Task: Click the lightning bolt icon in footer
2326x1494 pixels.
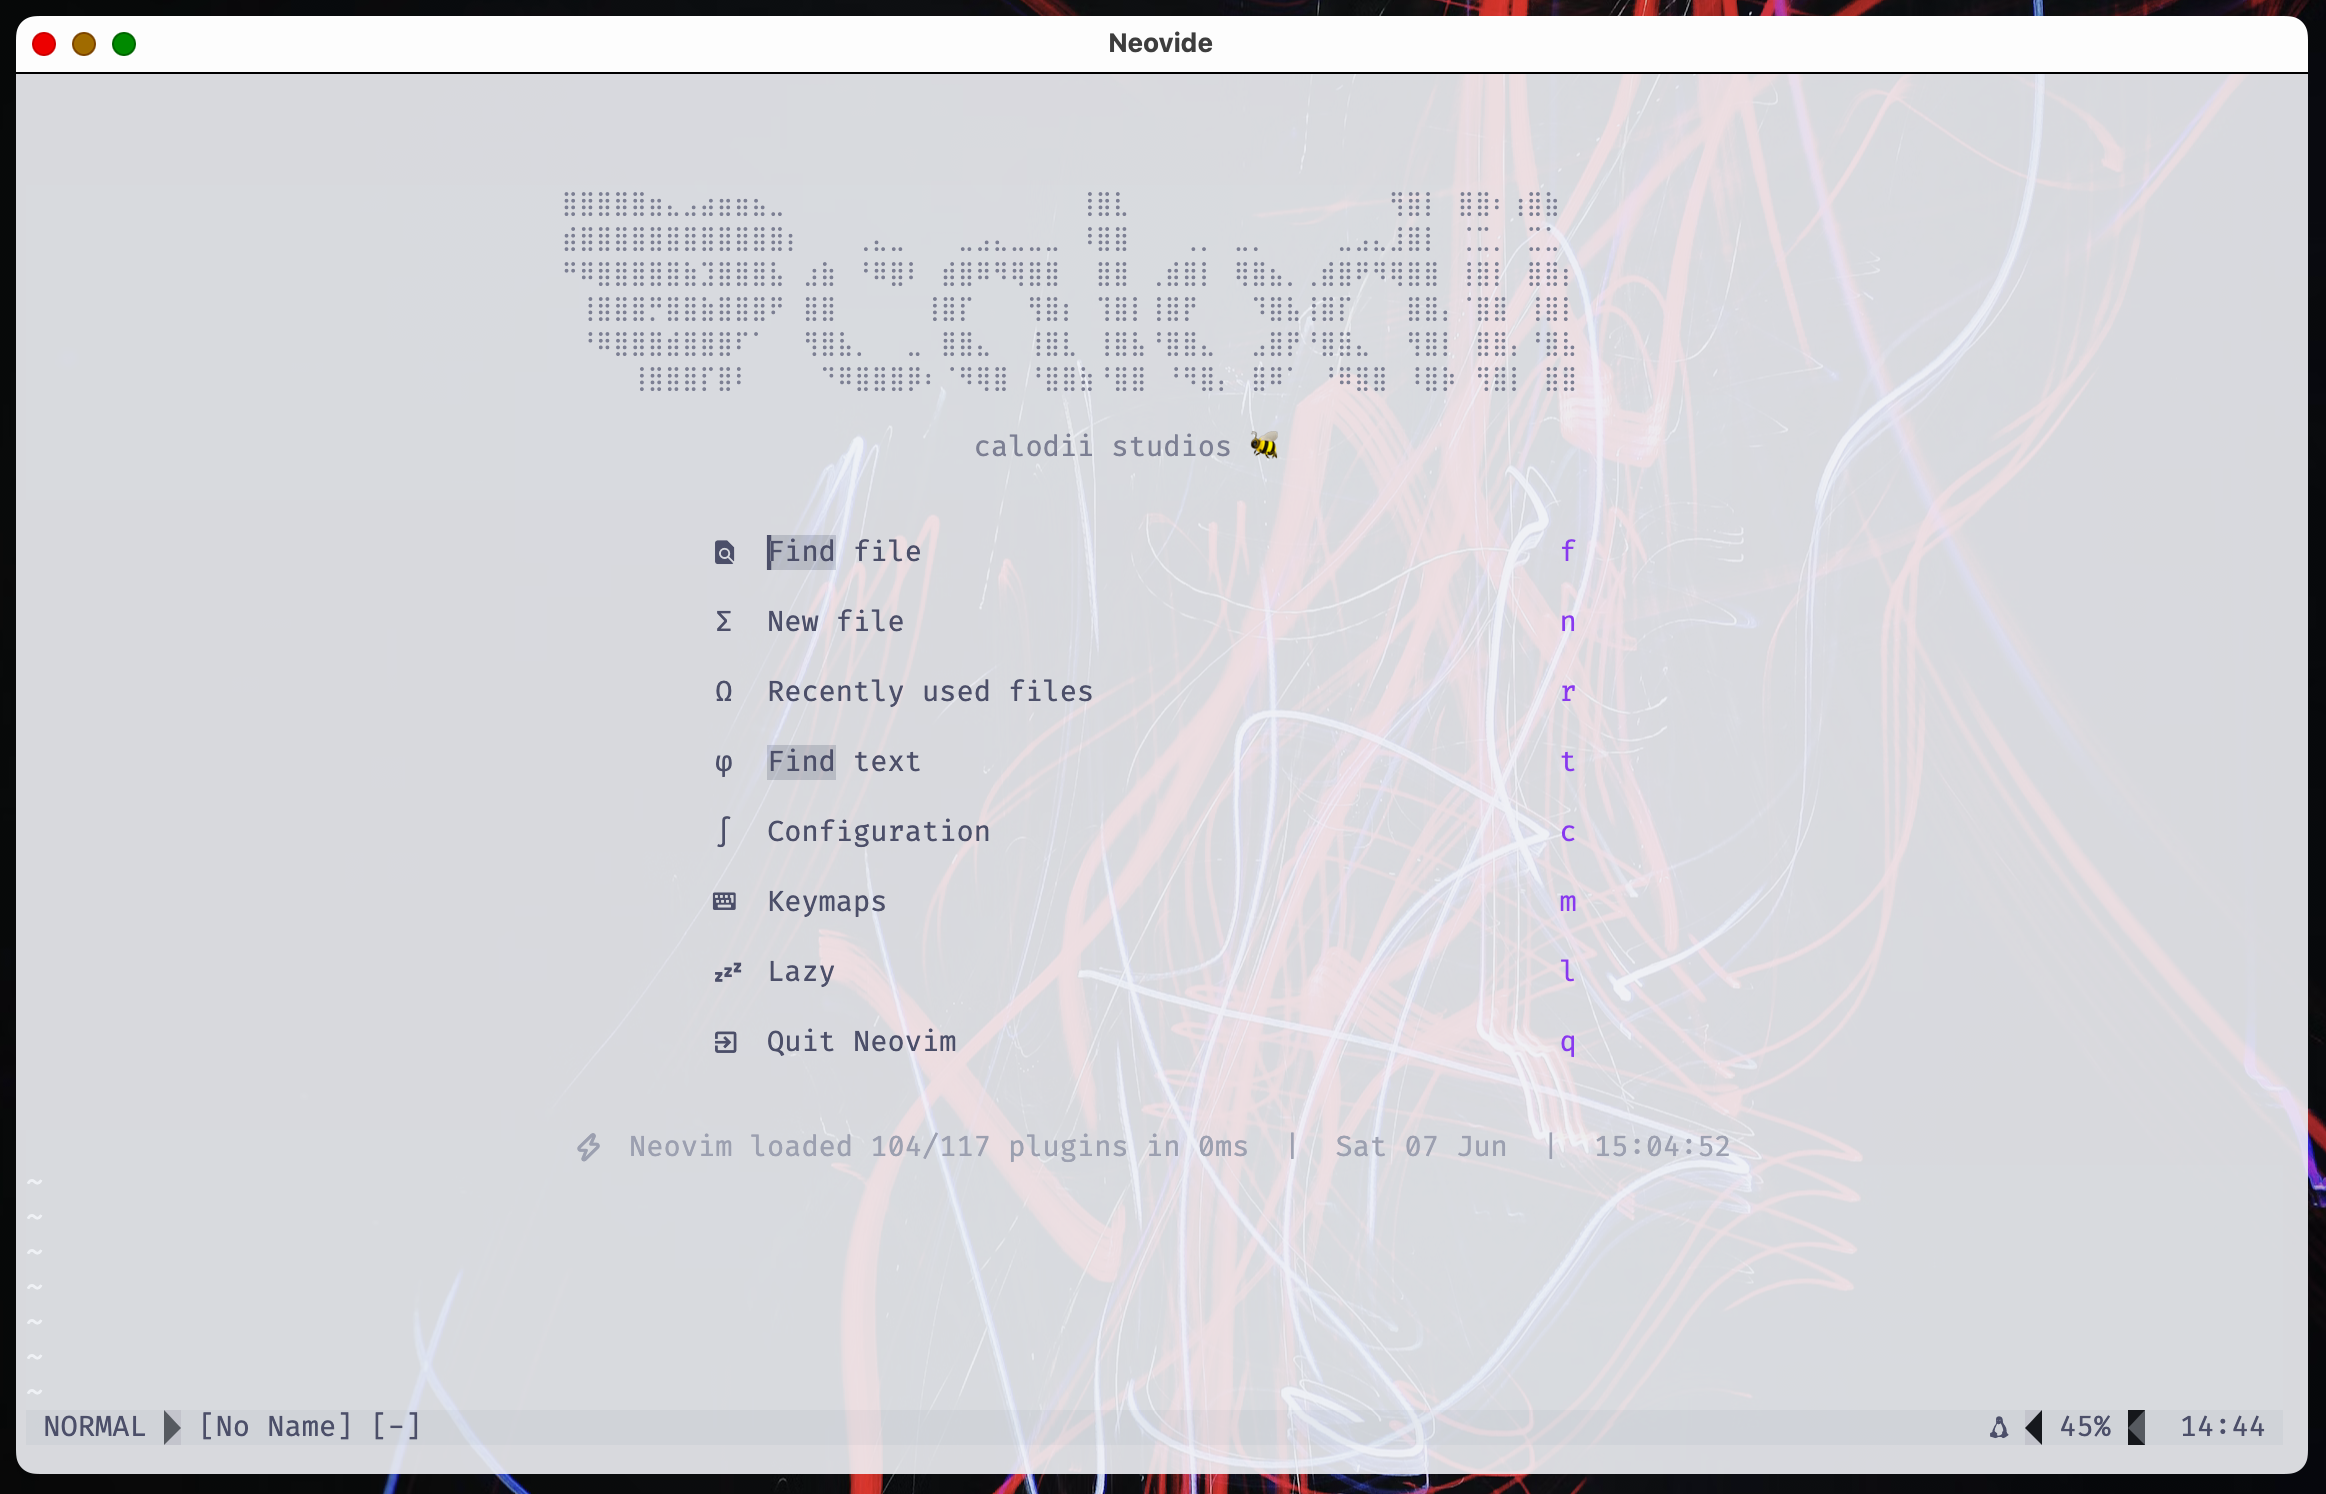Action: click(x=589, y=1147)
